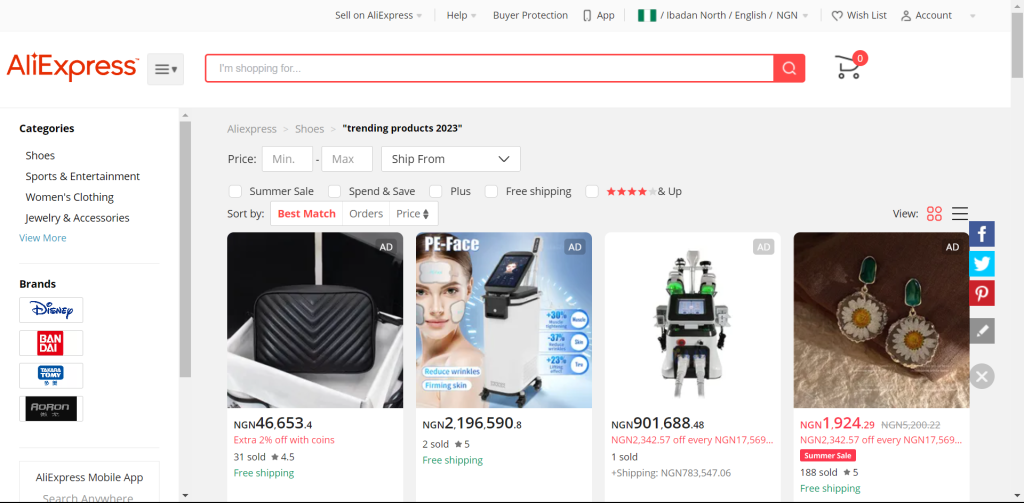The width and height of the screenshot is (1024, 503).
Task: Open the Shoes category
Action: [40, 155]
